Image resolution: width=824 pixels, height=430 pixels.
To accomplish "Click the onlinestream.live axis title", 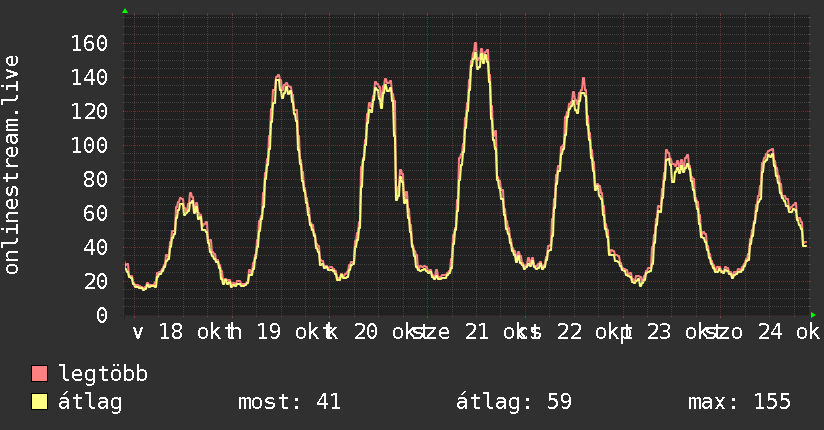I will pos(11,165).
